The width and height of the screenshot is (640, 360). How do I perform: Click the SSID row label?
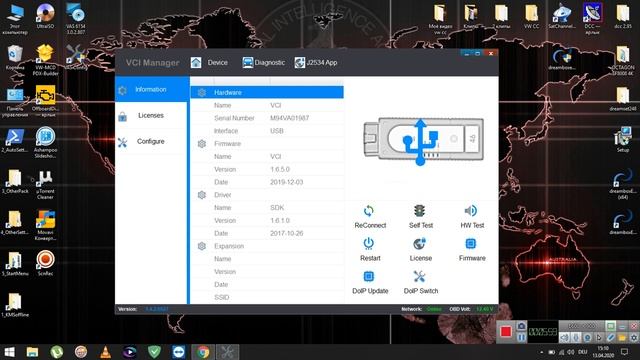click(x=222, y=297)
